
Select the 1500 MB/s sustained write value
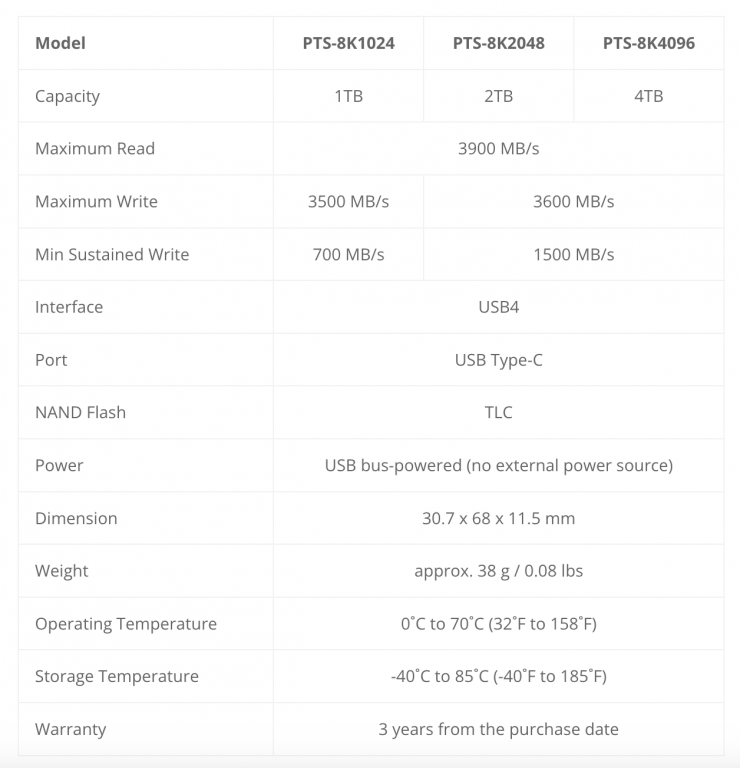(x=573, y=254)
